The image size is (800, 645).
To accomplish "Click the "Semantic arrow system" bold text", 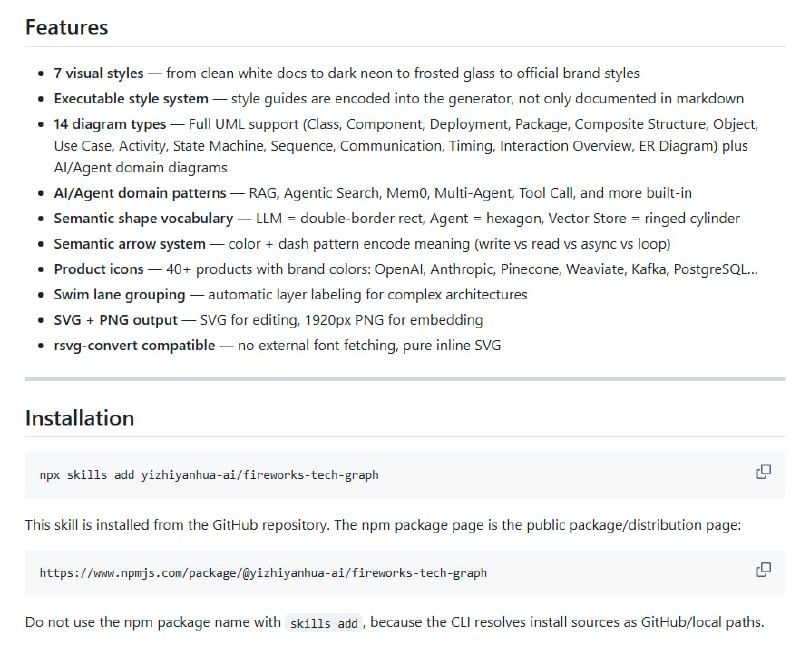I will click(133, 244).
